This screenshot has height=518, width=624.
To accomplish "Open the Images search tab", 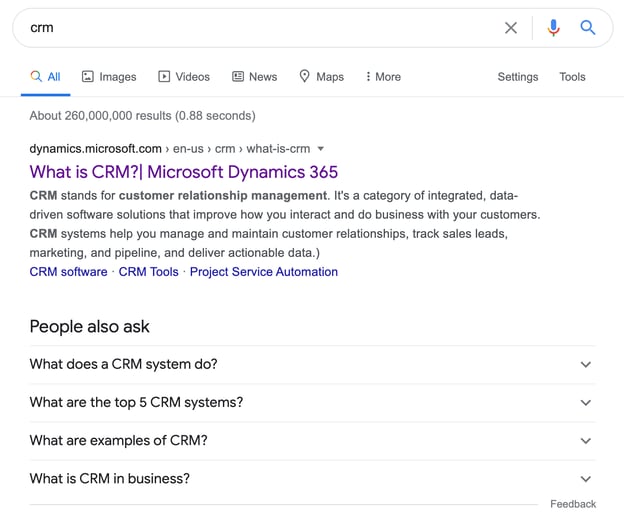I will (x=109, y=77).
